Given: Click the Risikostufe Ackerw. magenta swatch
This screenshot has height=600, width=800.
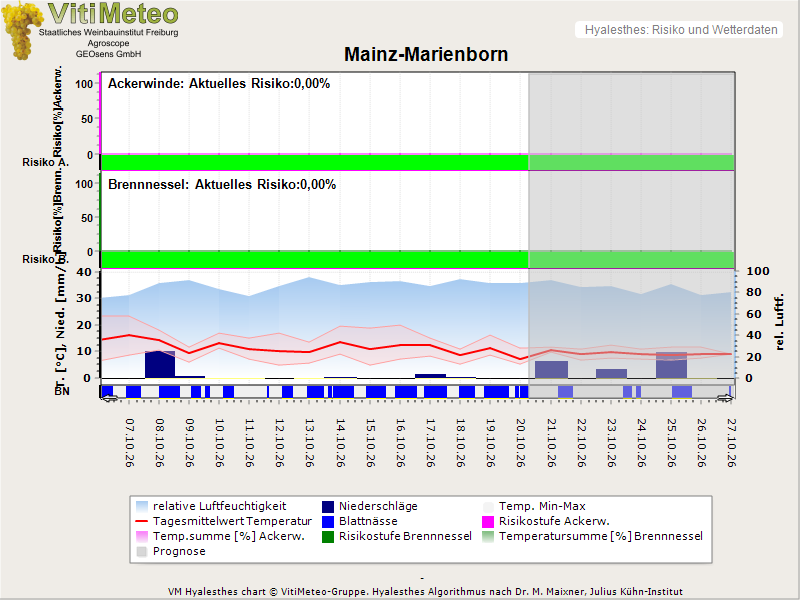Looking at the screenshot, I should tap(488, 521).
